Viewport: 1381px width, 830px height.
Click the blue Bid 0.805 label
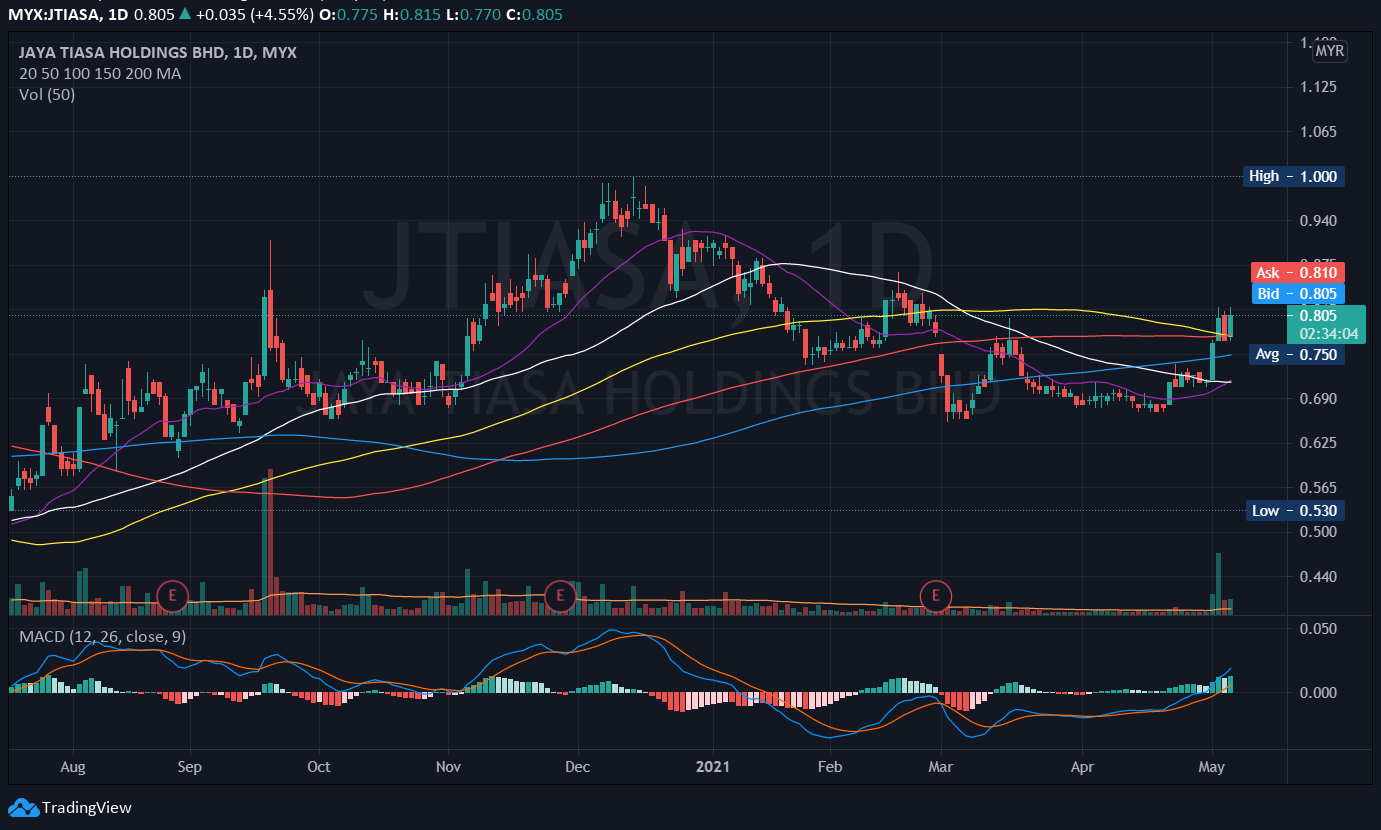coord(1297,294)
